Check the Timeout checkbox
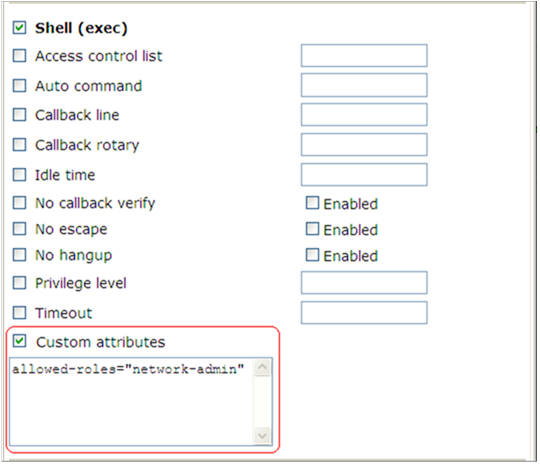The width and height of the screenshot is (540, 465). pos(19,313)
